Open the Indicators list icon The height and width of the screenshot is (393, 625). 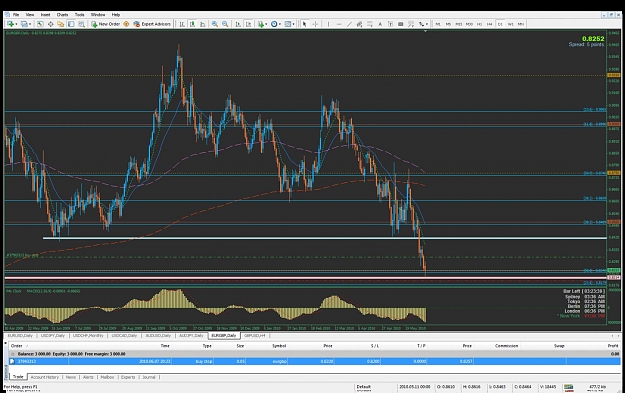(x=261, y=24)
